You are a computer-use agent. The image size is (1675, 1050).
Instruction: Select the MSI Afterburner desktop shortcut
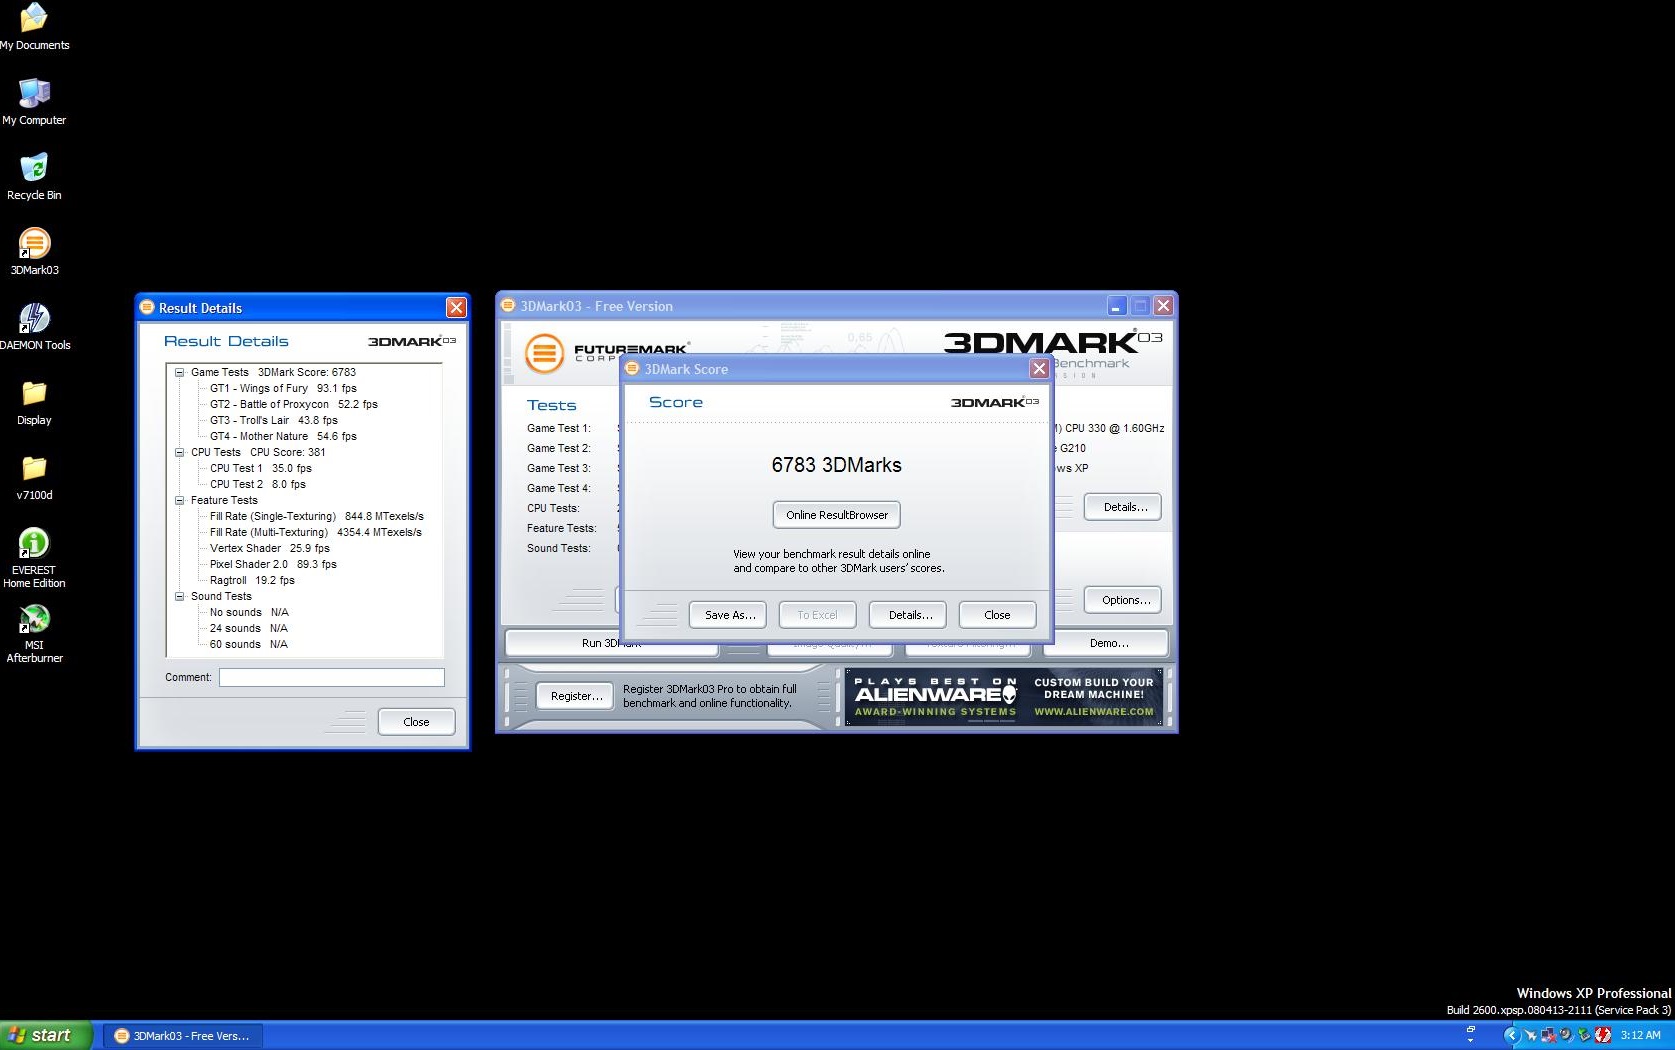34,634
